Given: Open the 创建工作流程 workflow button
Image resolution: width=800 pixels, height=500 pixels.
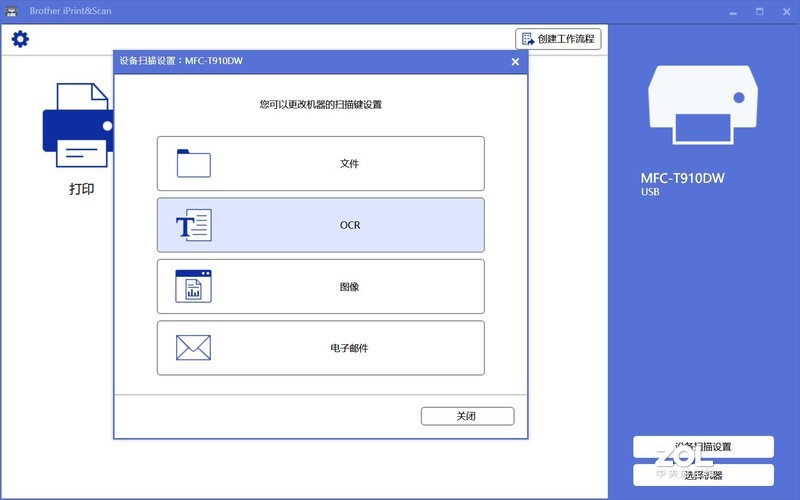Looking at the screenshot, I should click(558, 39).
